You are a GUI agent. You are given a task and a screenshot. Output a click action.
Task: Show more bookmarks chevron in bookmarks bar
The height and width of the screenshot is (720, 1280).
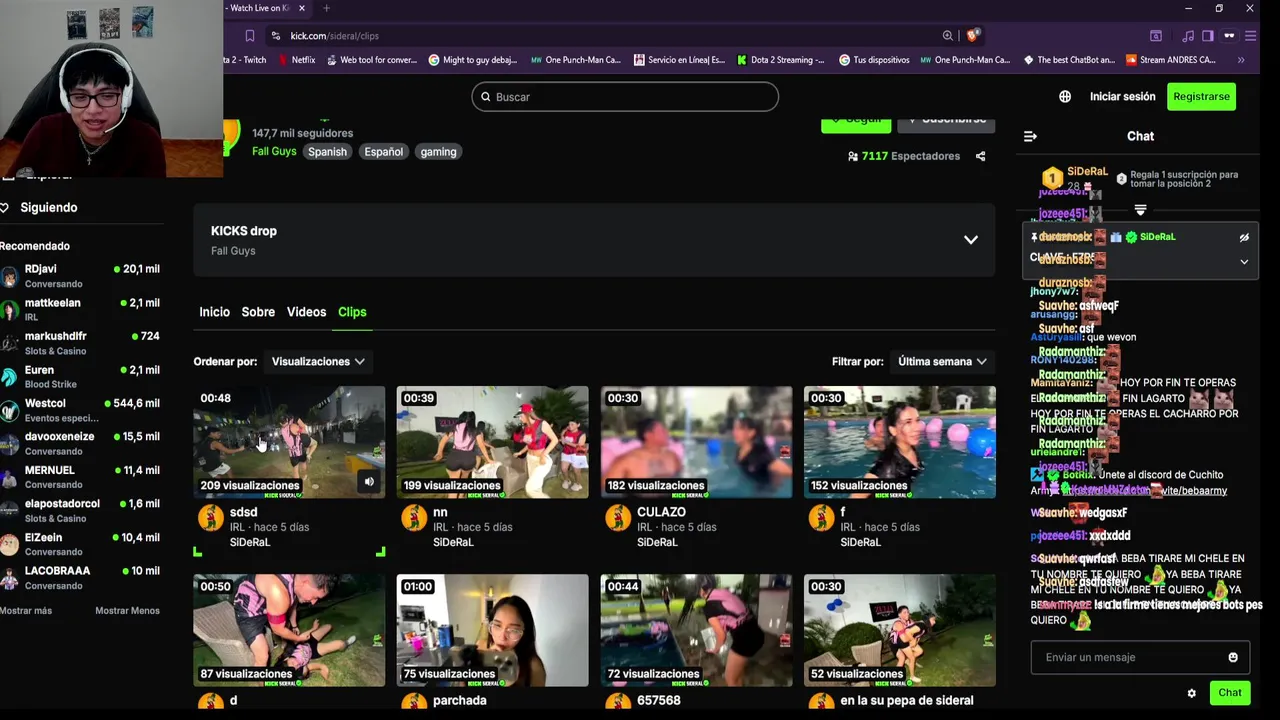coord(1241,60)
